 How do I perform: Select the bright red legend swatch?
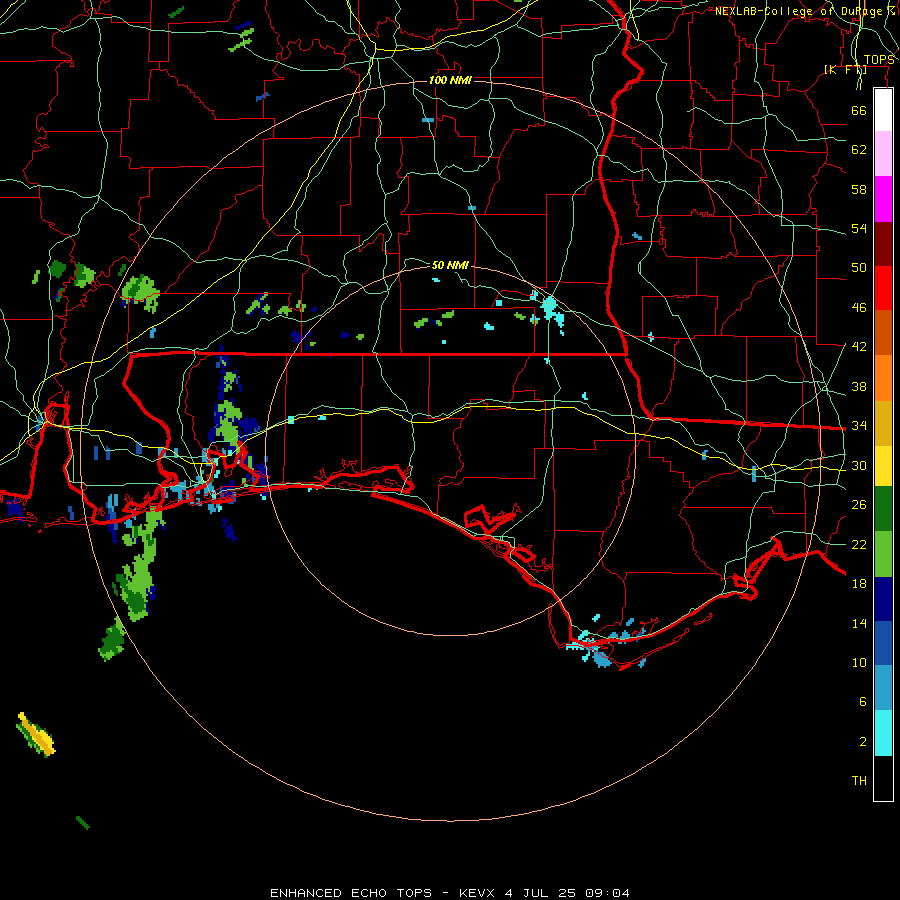click(883, 288)
